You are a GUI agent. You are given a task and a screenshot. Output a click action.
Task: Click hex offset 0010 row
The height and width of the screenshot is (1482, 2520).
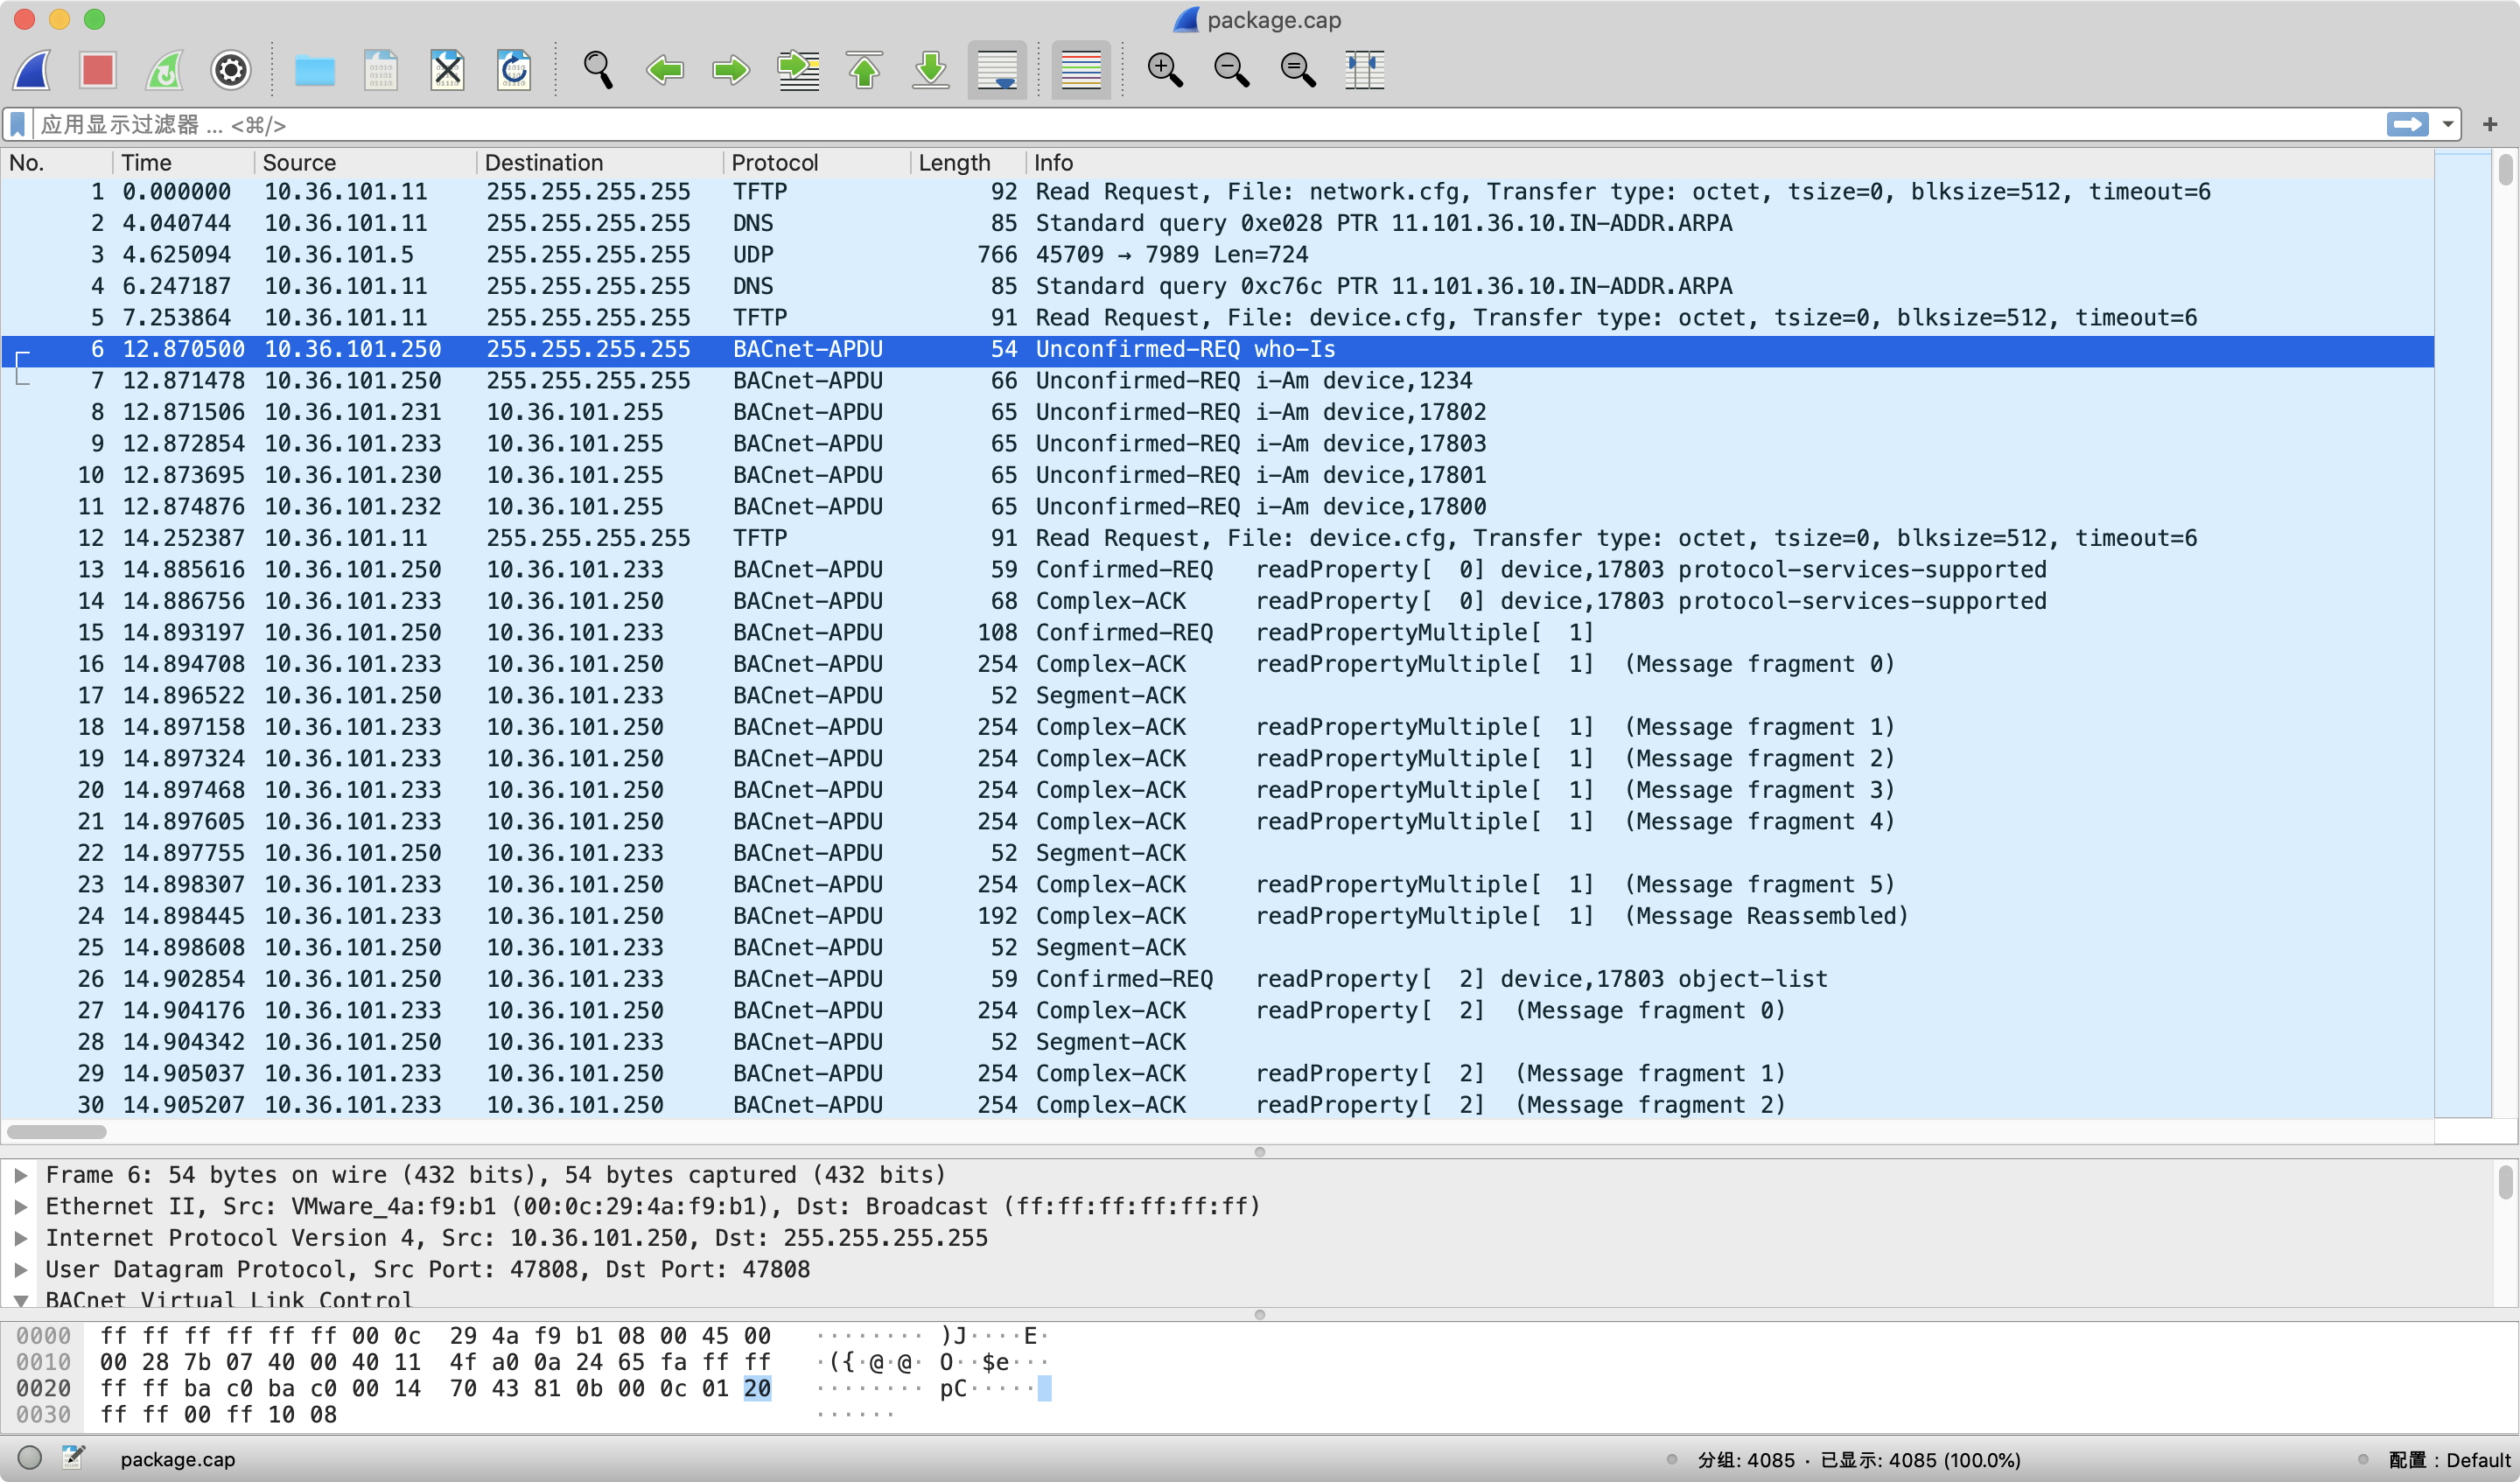click(x=43, y=1362)
